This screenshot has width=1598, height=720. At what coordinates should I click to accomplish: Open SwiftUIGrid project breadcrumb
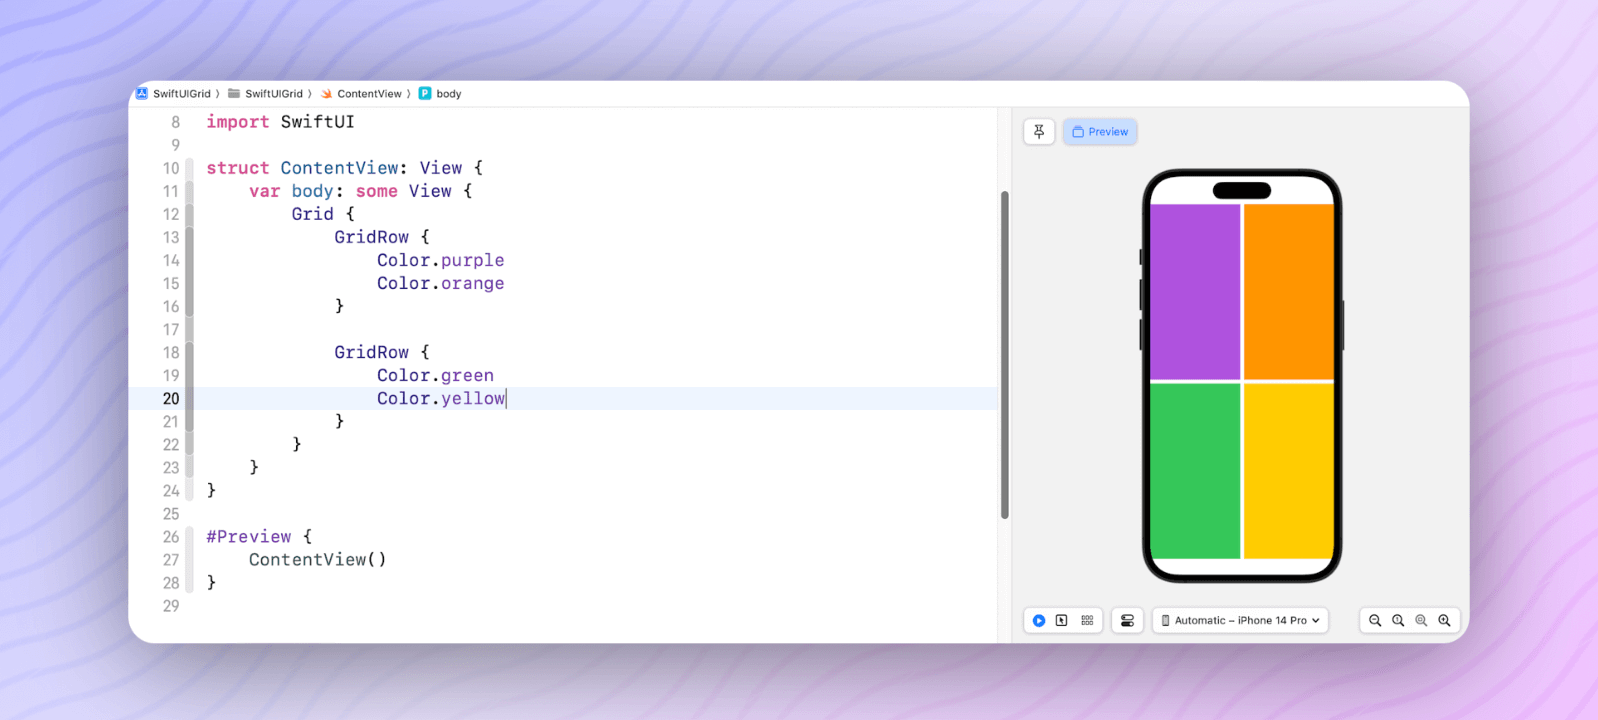point(180,94)
